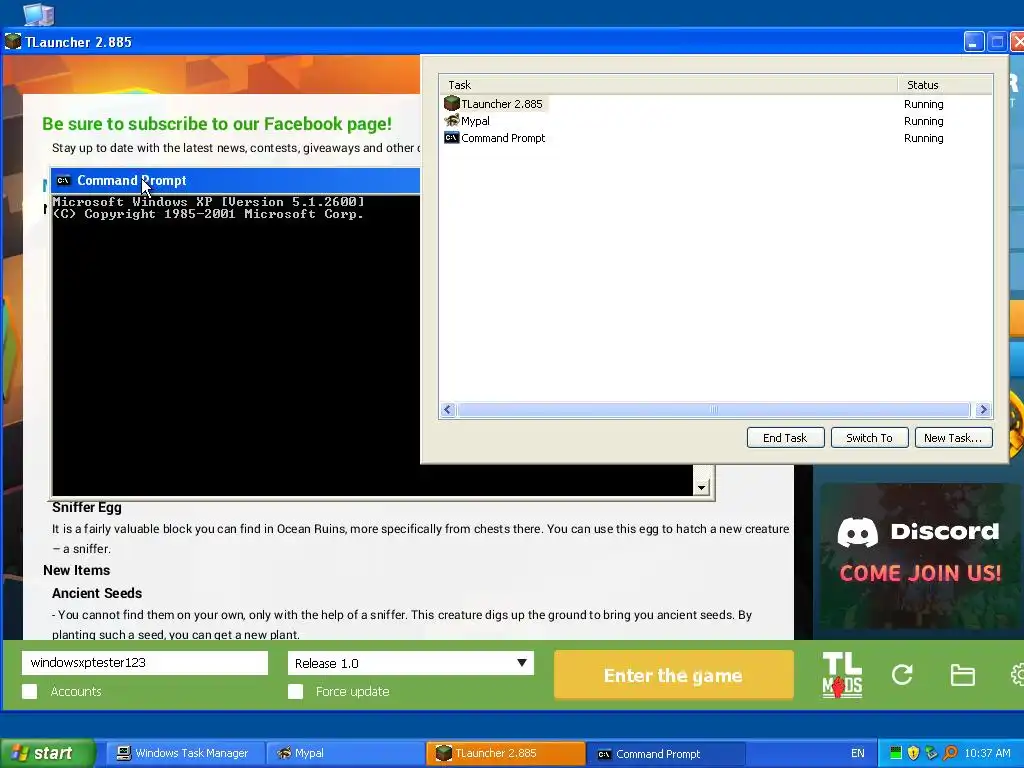The height and width of the screenshot is (768, 1024).
Task: Click the Command Prompt window title bar
Action: click(x=235, y=181)
